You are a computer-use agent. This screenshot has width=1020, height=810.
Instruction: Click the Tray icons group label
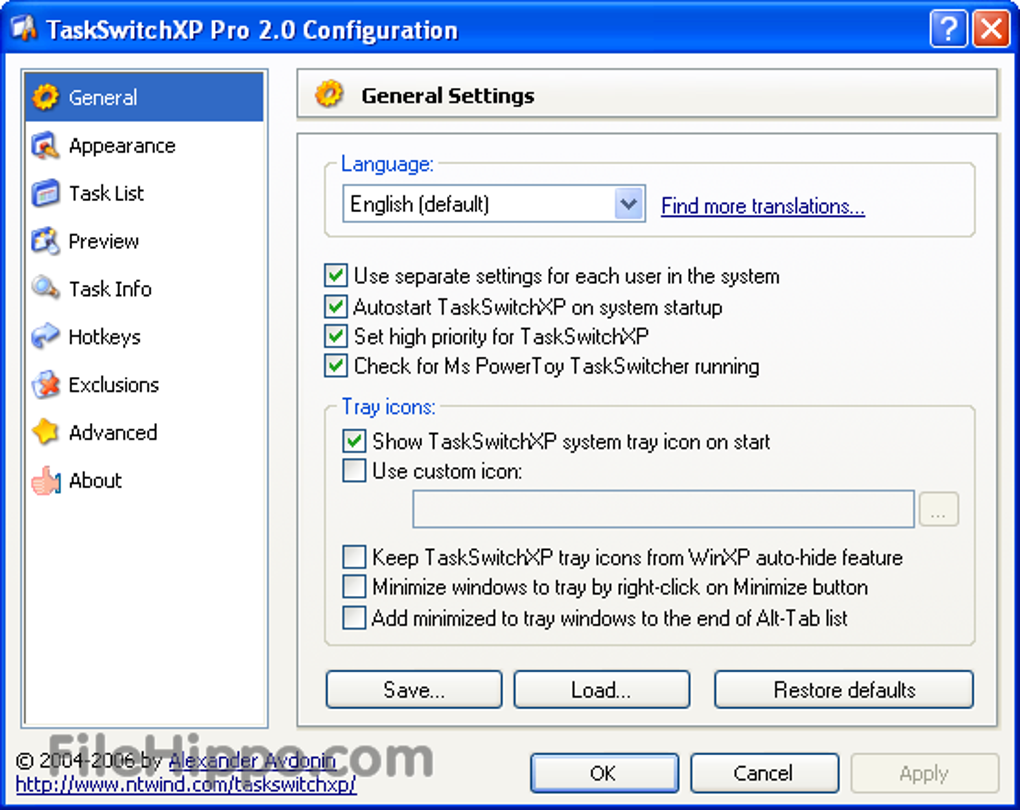pyautogui.click(x=388, y=407)
